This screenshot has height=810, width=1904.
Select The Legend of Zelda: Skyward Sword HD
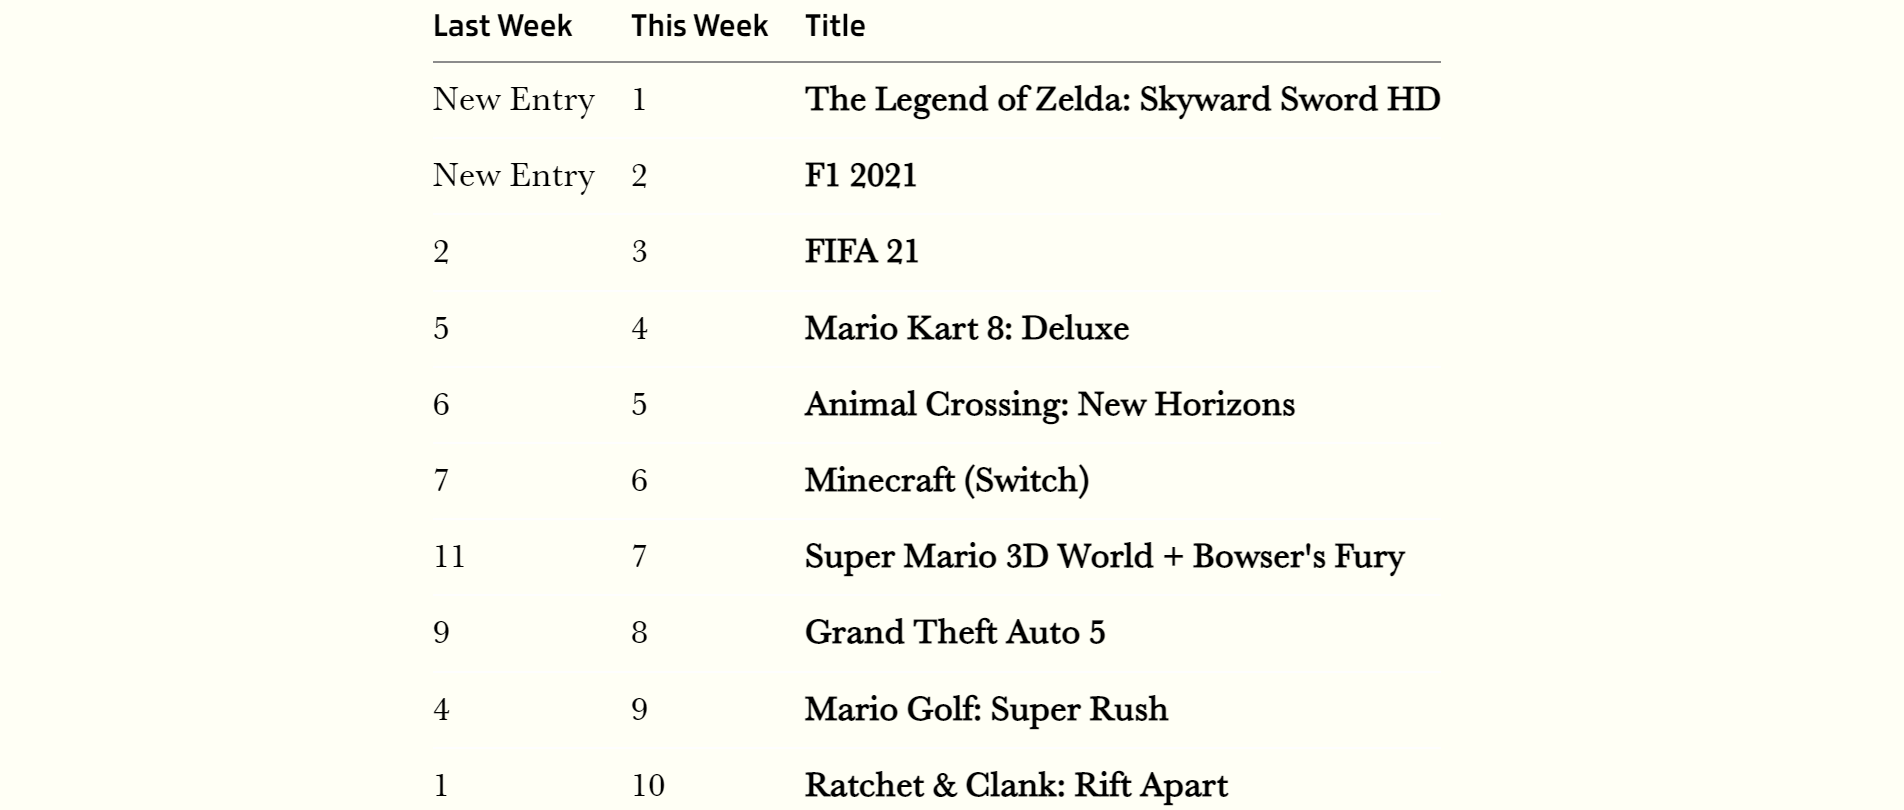click(1122, 99)
